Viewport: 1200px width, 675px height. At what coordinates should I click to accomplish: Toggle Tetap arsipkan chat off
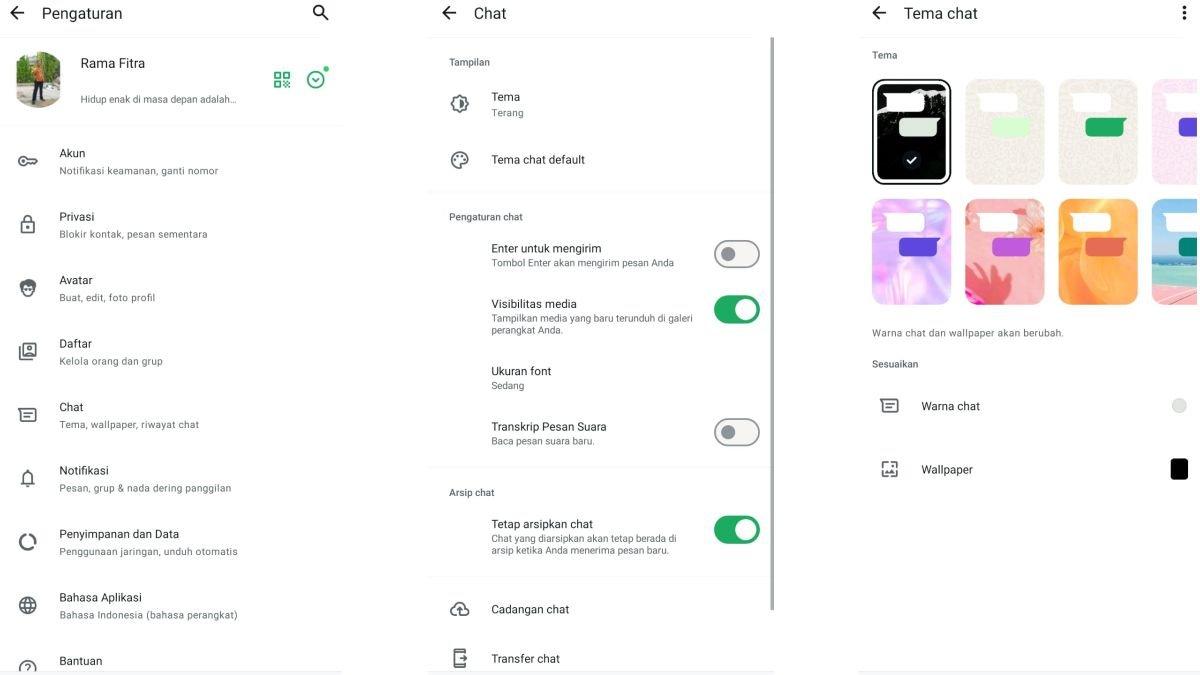[737, 529]
